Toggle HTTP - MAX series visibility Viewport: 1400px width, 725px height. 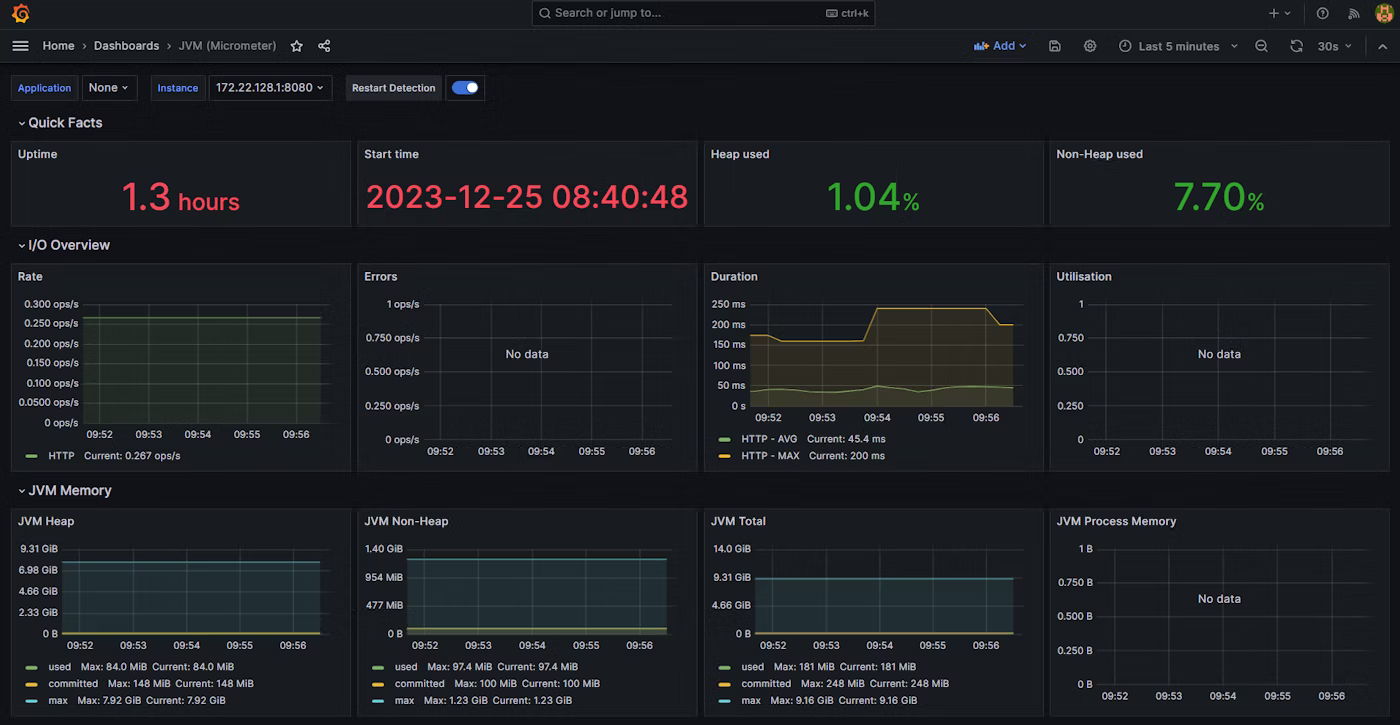[x=769, y=456]
